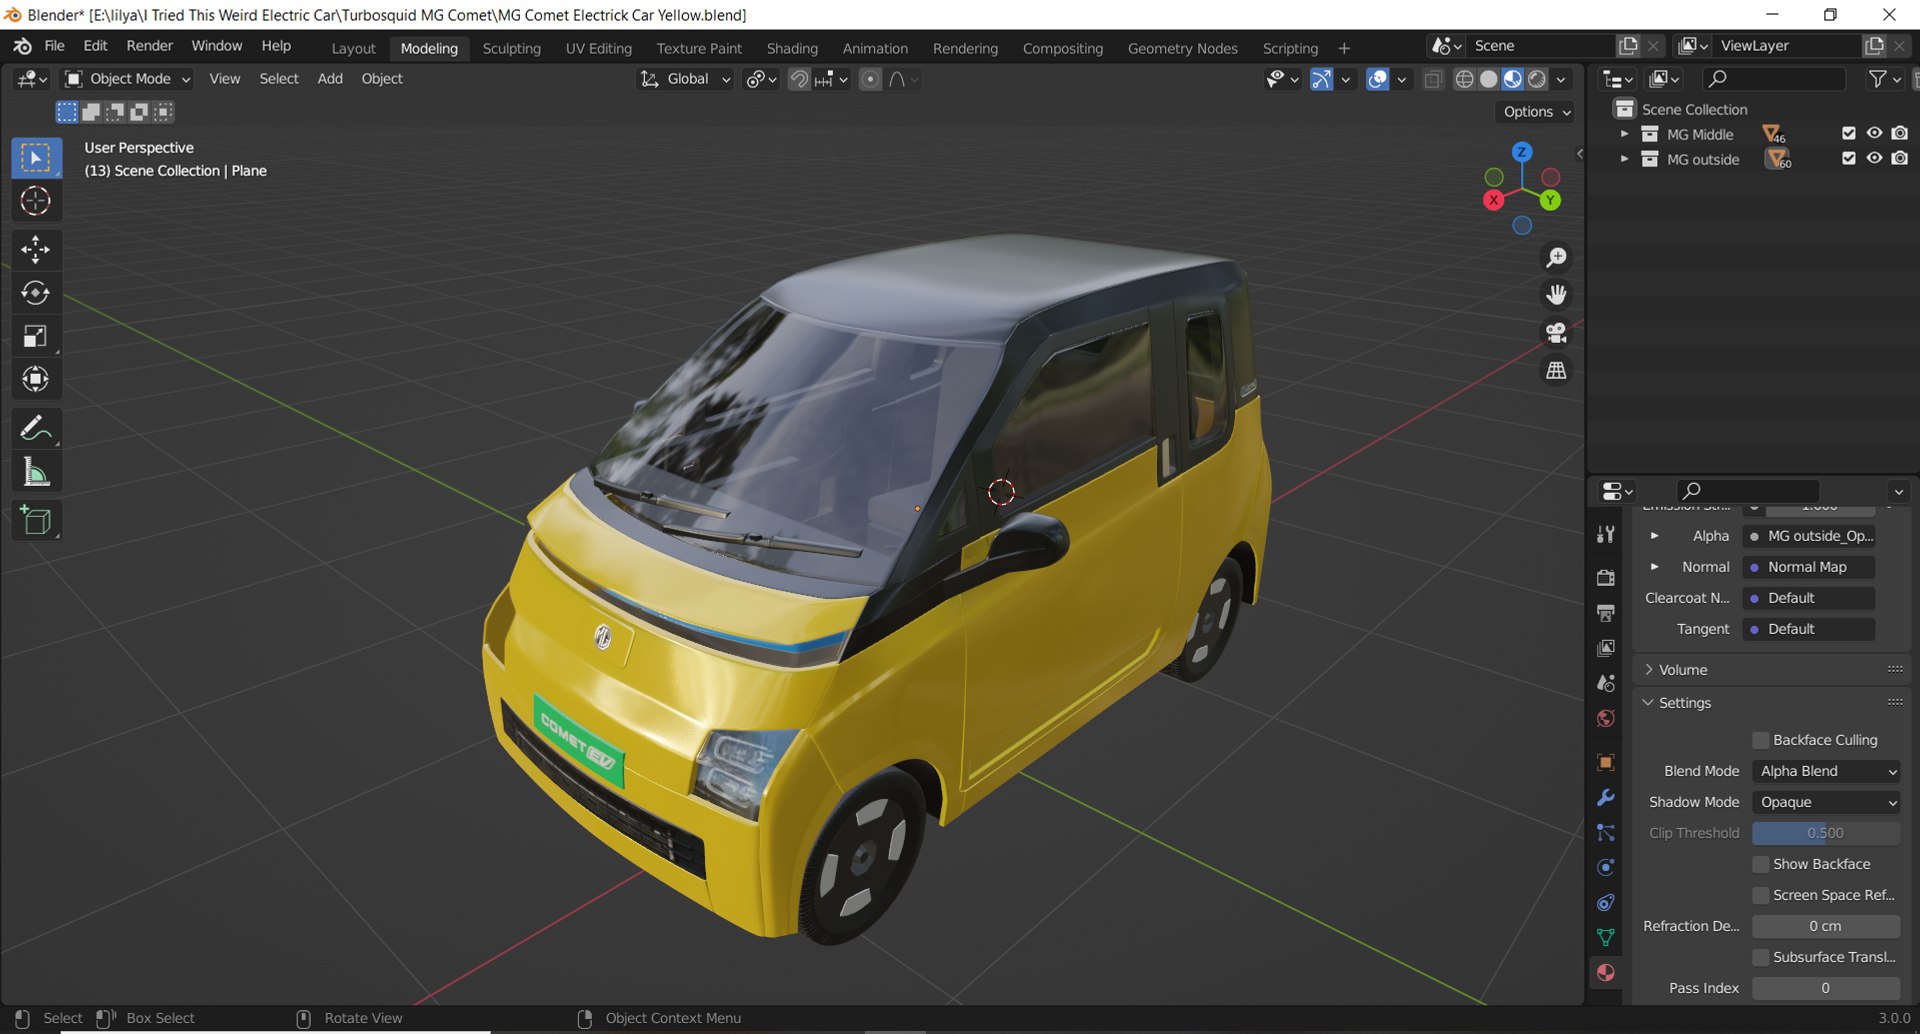Viewport: 1920px width, 1034px height.
Task: Expand MG outside collection tree
Action: point(1624,159)
